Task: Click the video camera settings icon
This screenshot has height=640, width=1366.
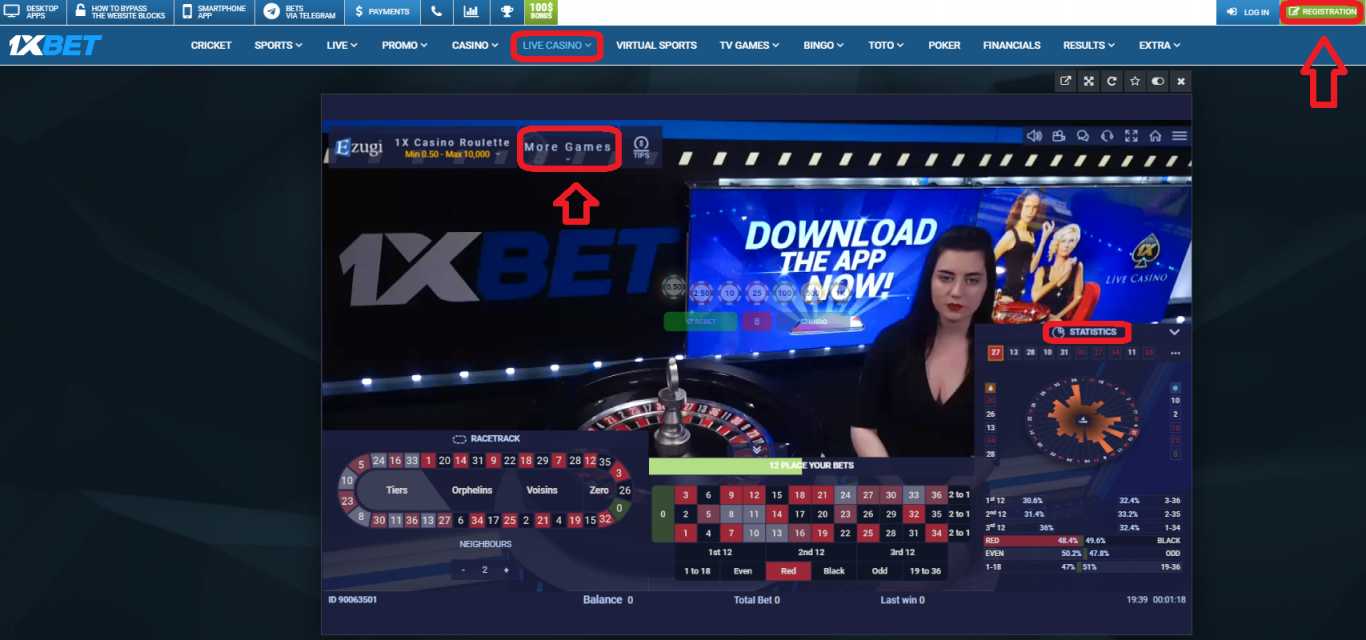Action: [x=1059, y=136]
